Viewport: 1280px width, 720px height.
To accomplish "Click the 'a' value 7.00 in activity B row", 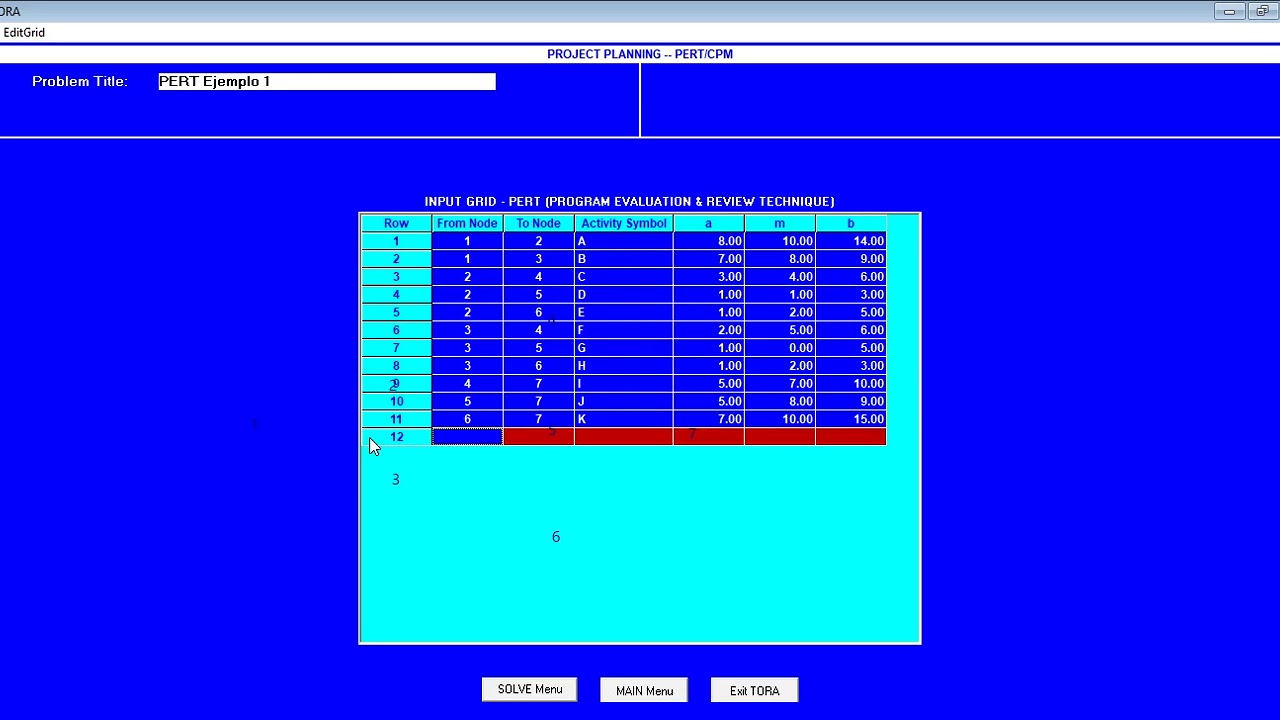I will pyautogui.click(x=708, y=259).
